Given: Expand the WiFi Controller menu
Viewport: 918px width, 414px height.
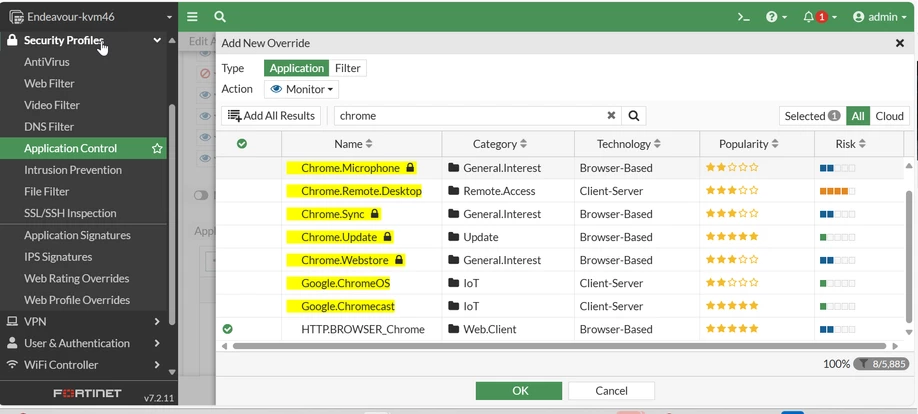Looking at the screenshot, I should (157, 365).
